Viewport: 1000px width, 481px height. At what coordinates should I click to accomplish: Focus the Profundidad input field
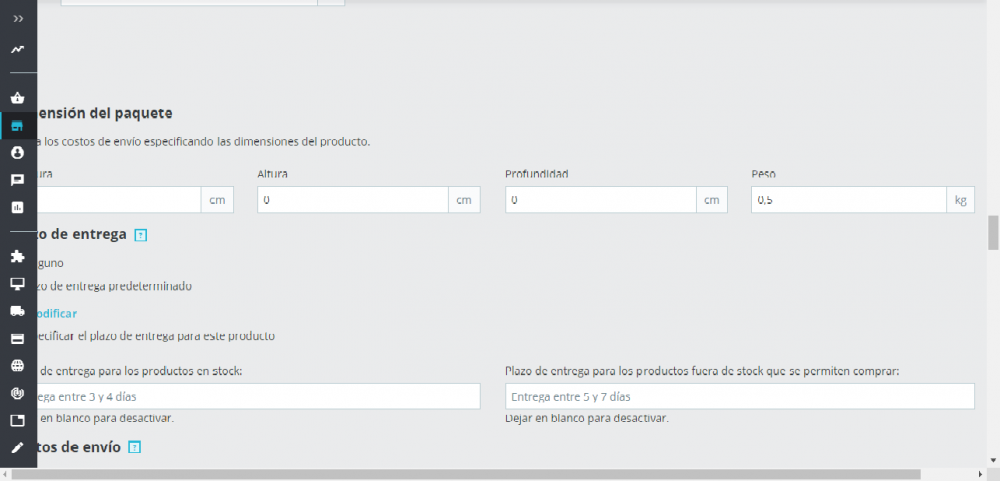(x=601, y=200)
